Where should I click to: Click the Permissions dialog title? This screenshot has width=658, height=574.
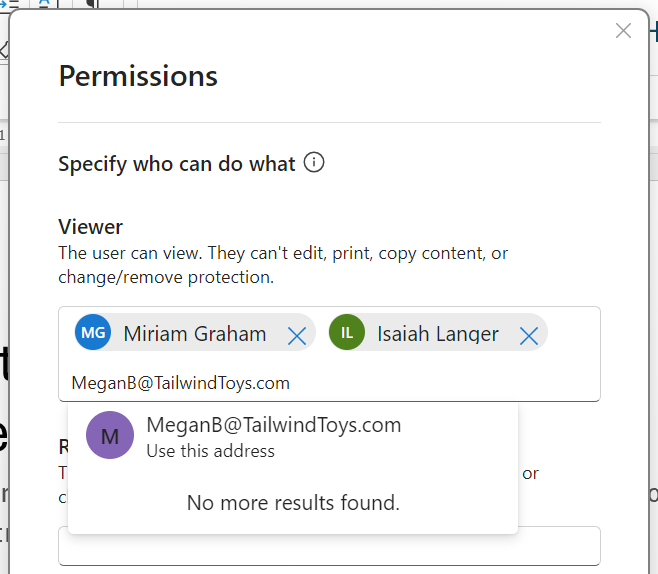(x=138, y=76)
